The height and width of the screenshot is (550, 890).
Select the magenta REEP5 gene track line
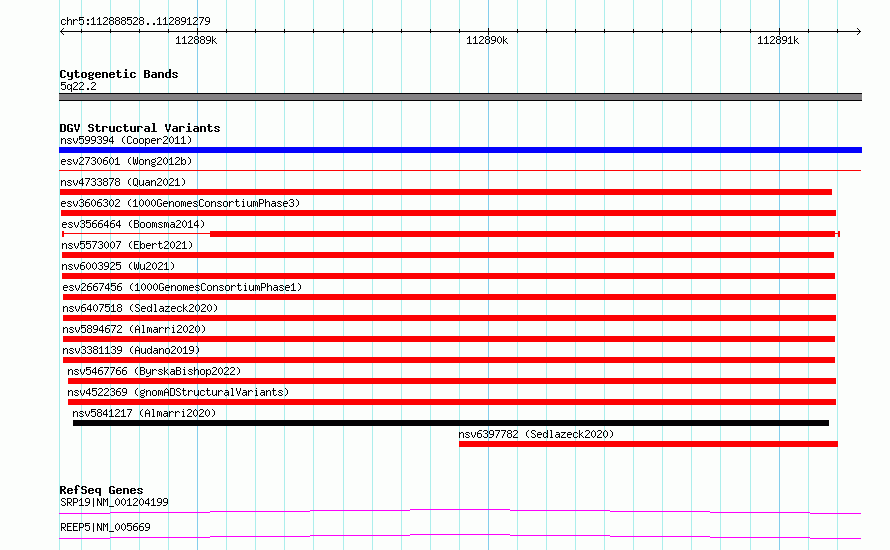(460, 536)
